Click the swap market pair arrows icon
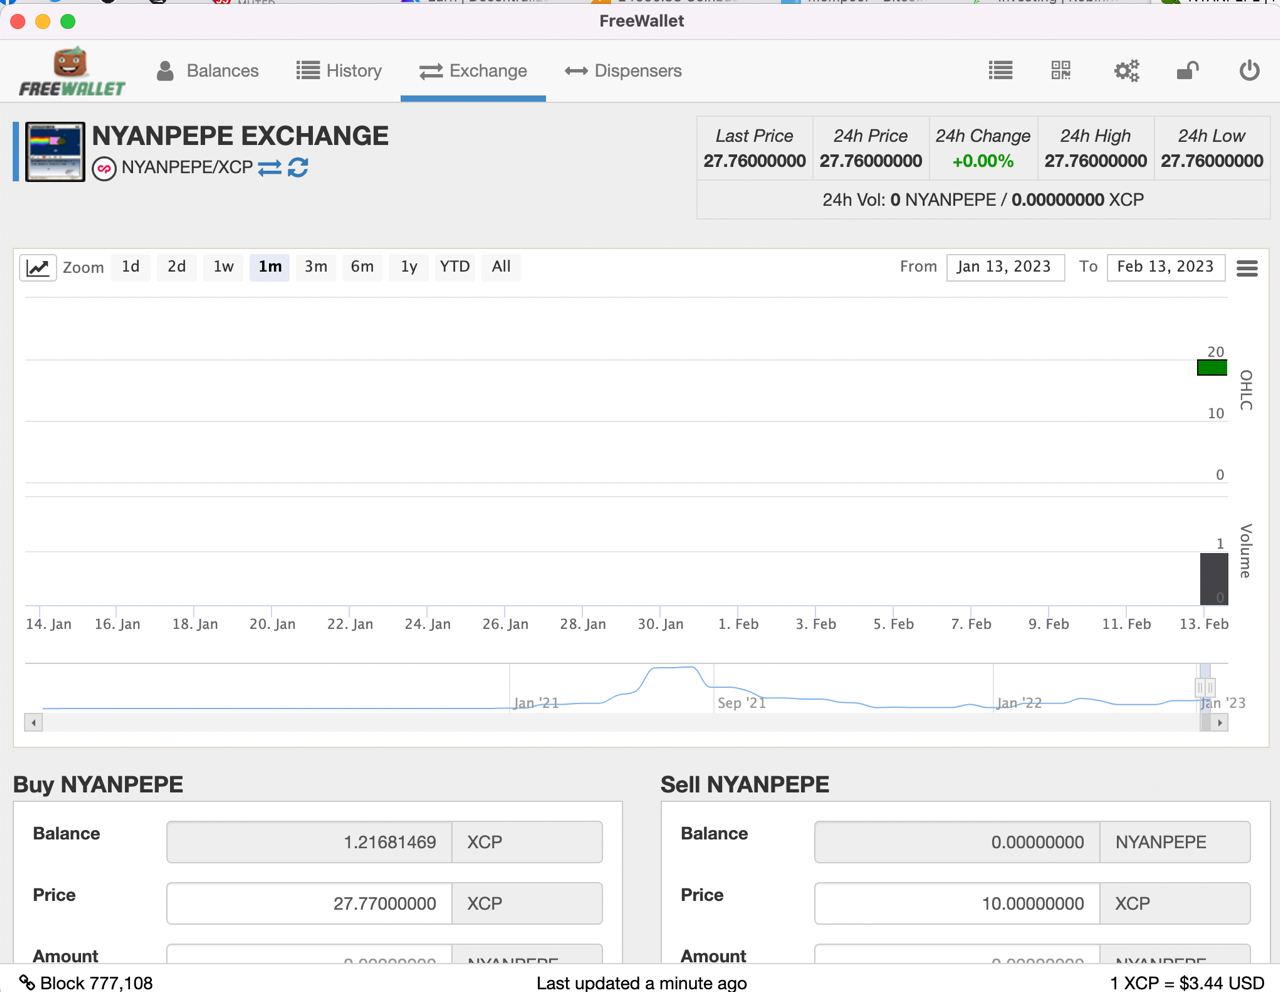 click(270, 168)
